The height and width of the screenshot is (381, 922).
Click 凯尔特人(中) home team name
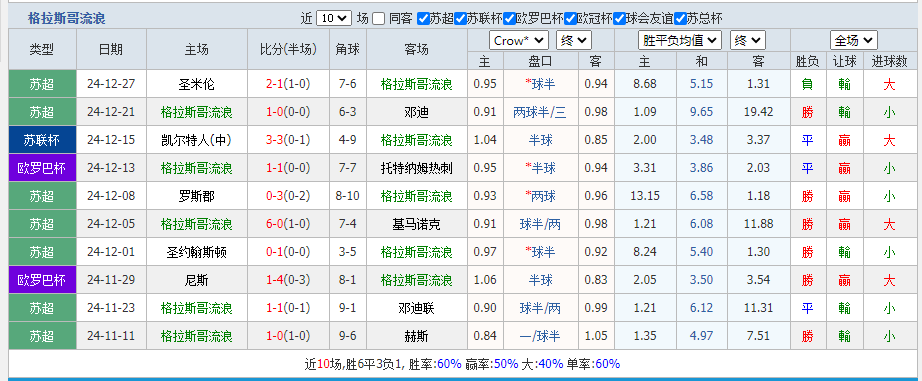click(197, 140)
